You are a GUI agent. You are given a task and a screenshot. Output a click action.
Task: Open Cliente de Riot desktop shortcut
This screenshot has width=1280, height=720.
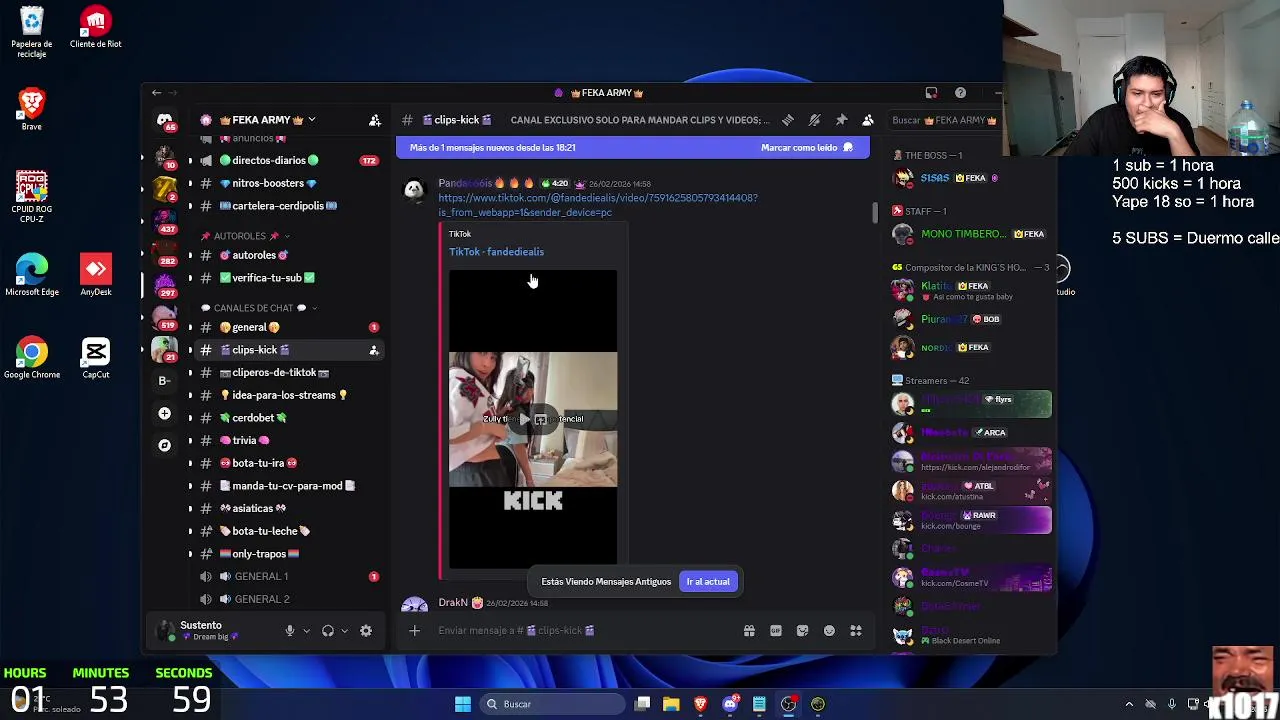point(96,27)
